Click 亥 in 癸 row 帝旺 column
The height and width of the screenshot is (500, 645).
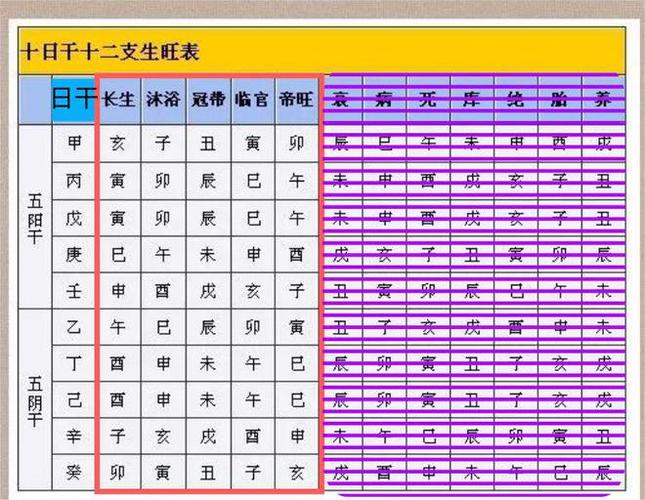tap(296, 472)
